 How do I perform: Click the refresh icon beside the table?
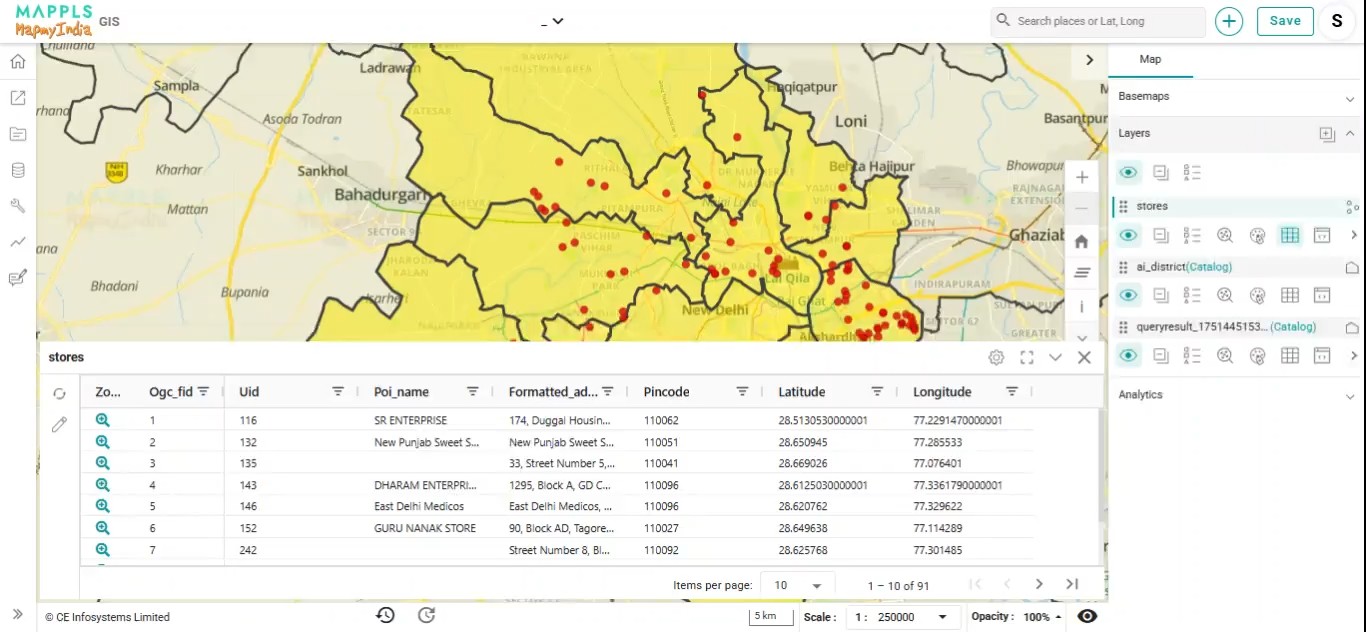[x=59, y=394]
